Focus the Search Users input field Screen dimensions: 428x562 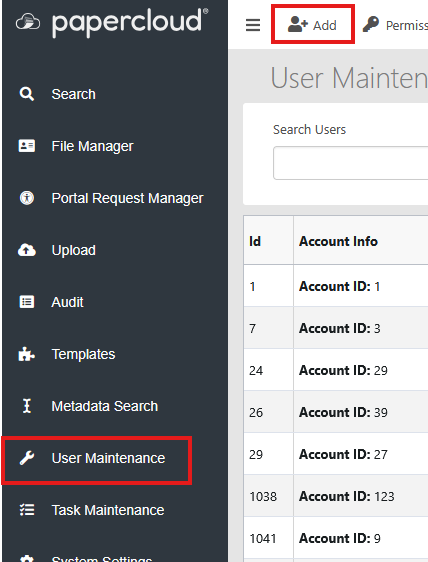[x=351, y=162]
